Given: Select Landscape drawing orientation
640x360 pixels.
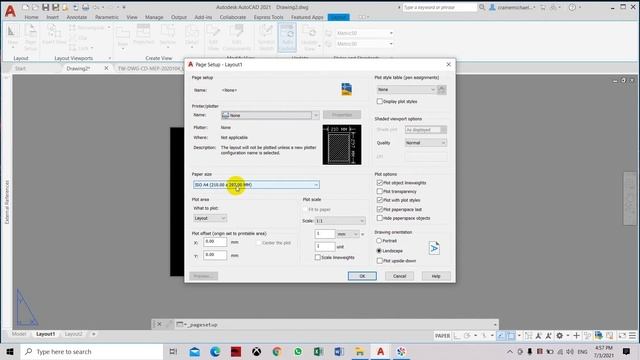Looking at the screenshot, I should click(x=379, y=251).
